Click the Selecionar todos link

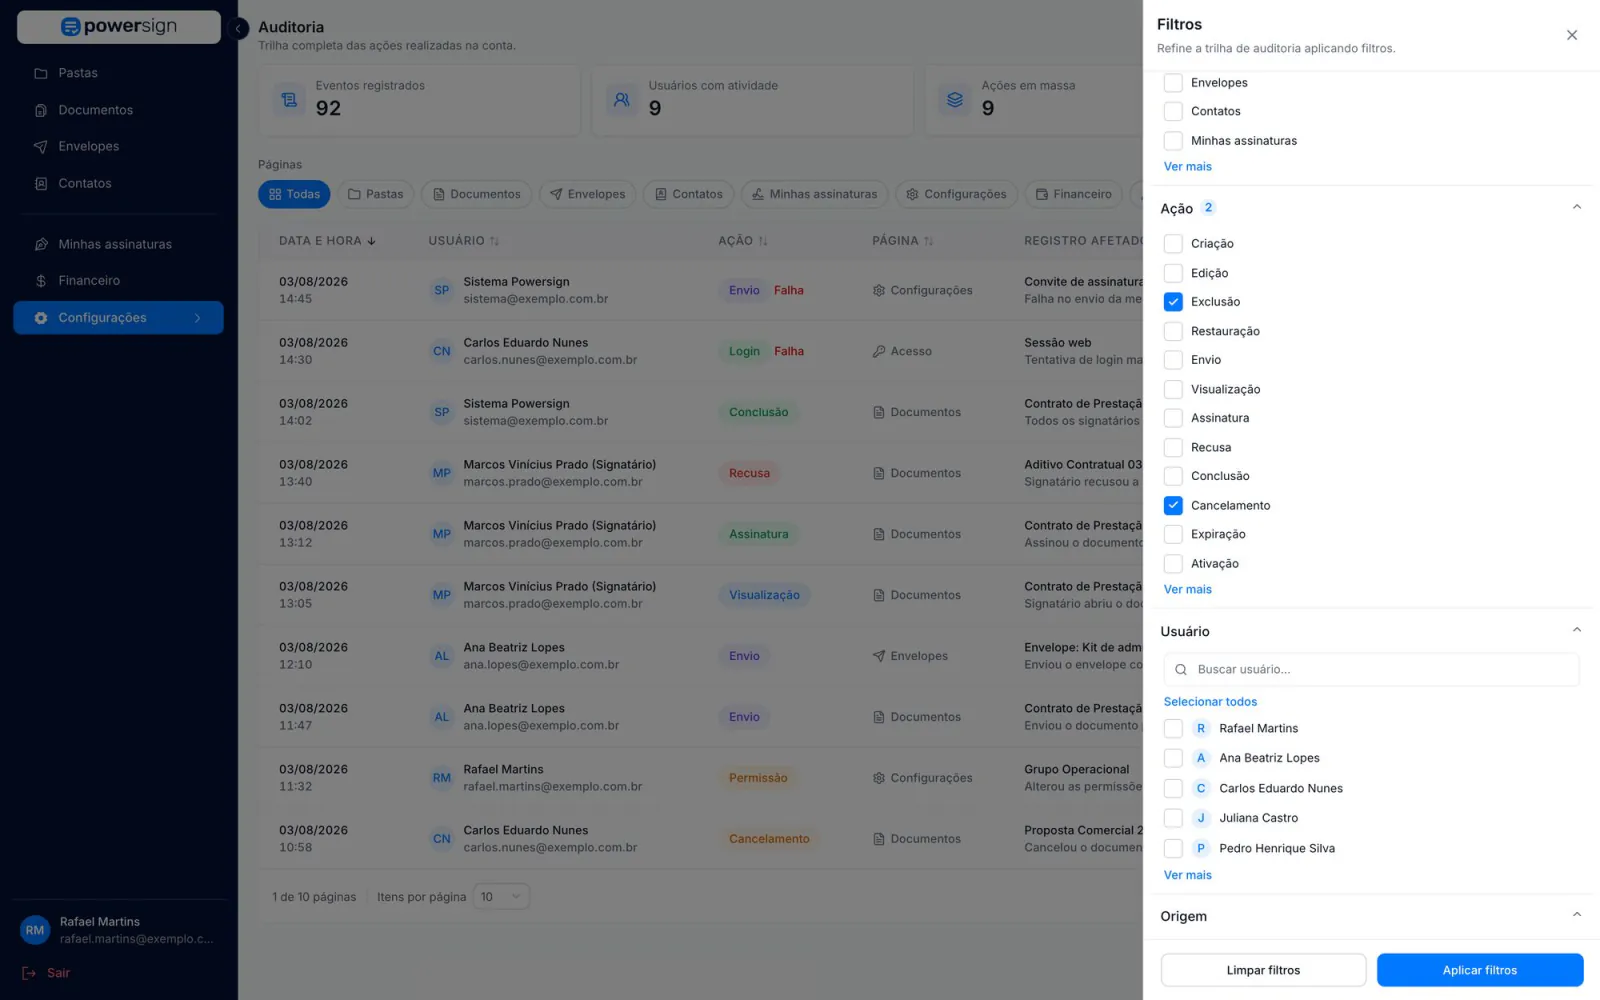tap(1210, 702)
